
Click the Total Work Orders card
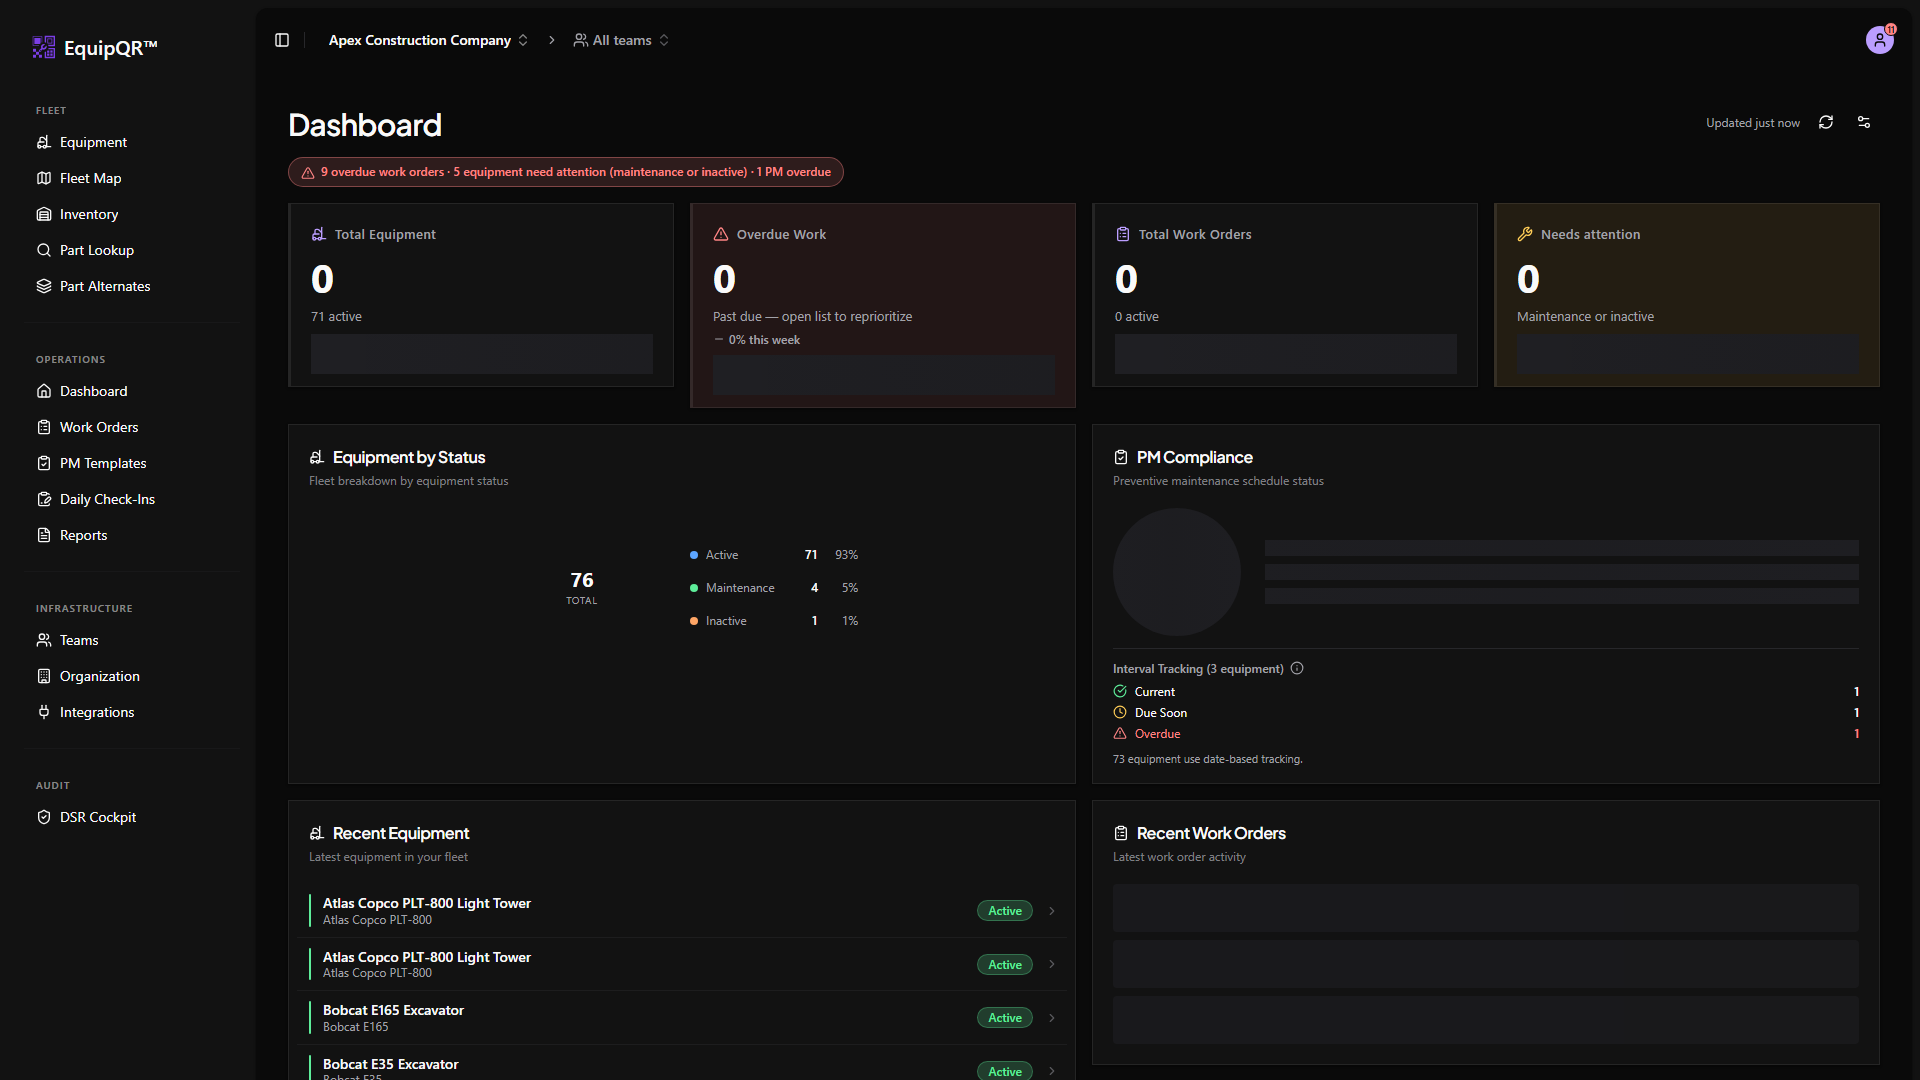[1285, 295]
